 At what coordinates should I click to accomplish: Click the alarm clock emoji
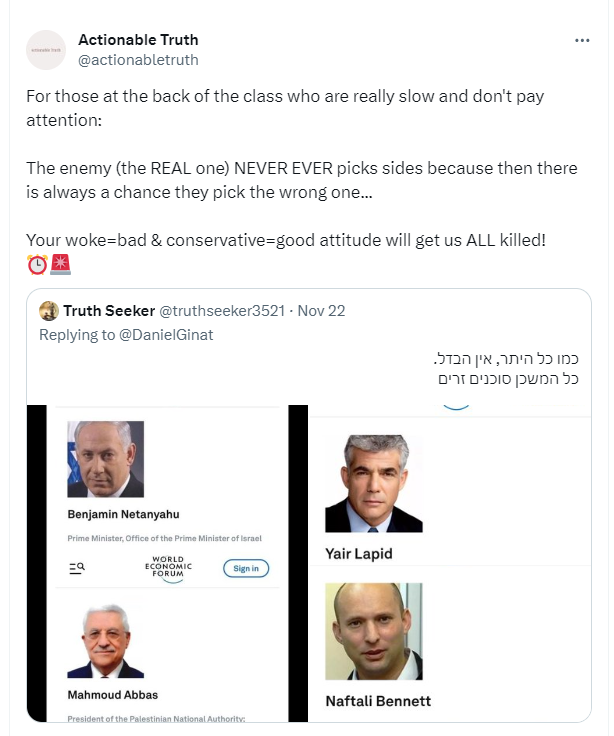coord(37,265)
